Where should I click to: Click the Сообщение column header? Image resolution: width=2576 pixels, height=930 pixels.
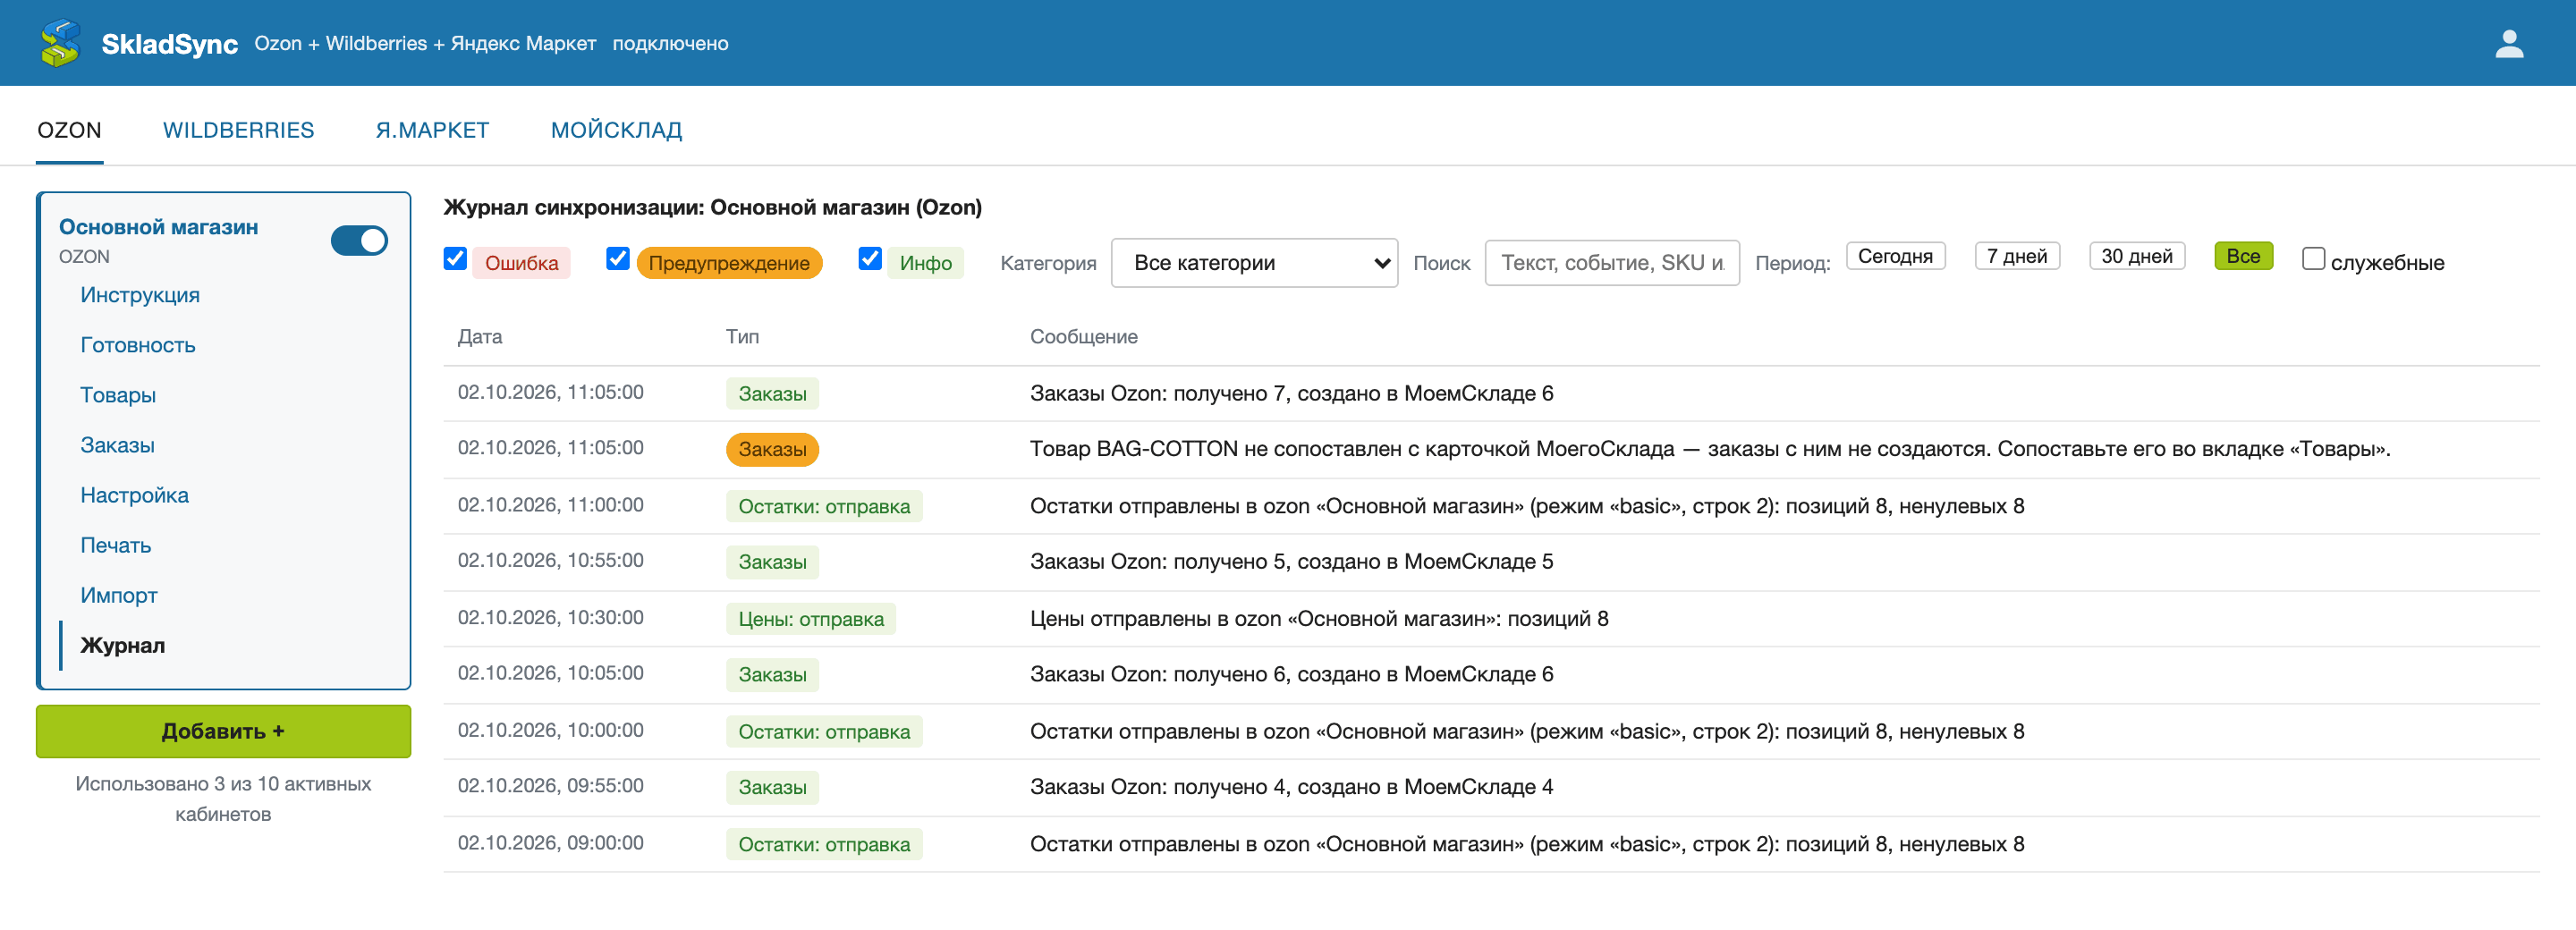pyautogui.click(x=1084, y=337)
